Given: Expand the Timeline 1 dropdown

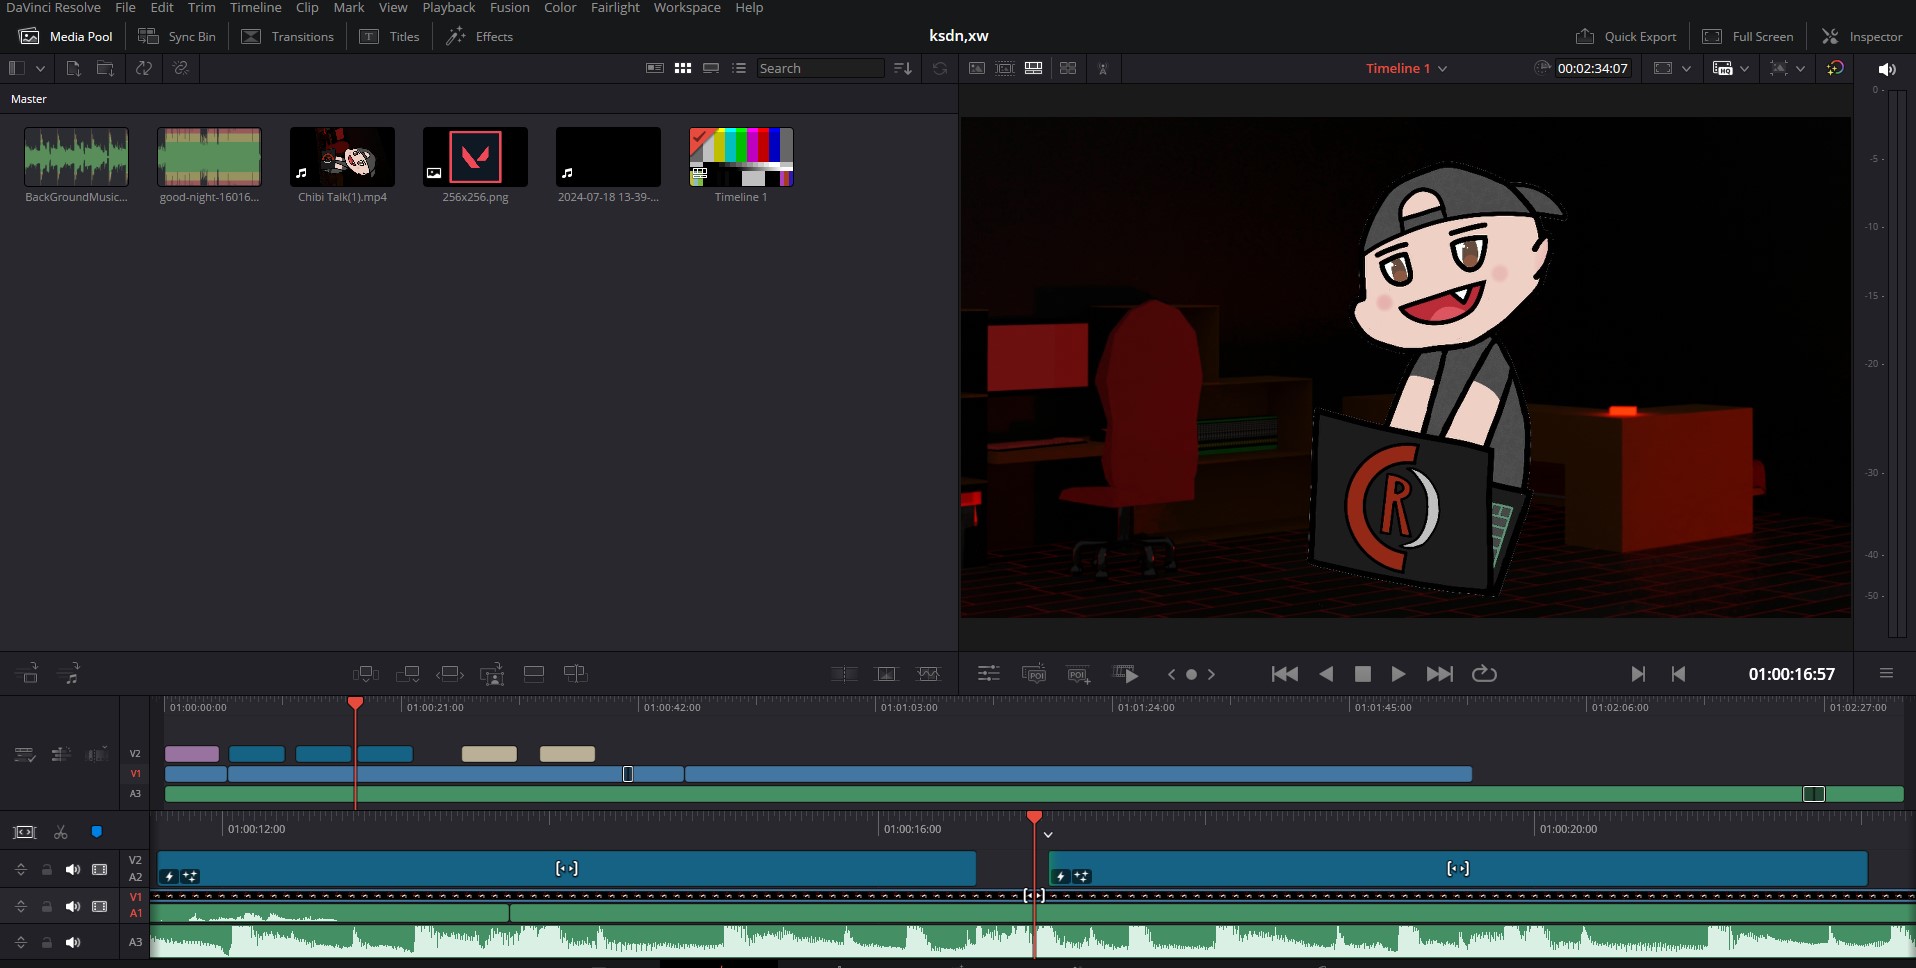Looking at the screenshot, I should (1442, 68).
